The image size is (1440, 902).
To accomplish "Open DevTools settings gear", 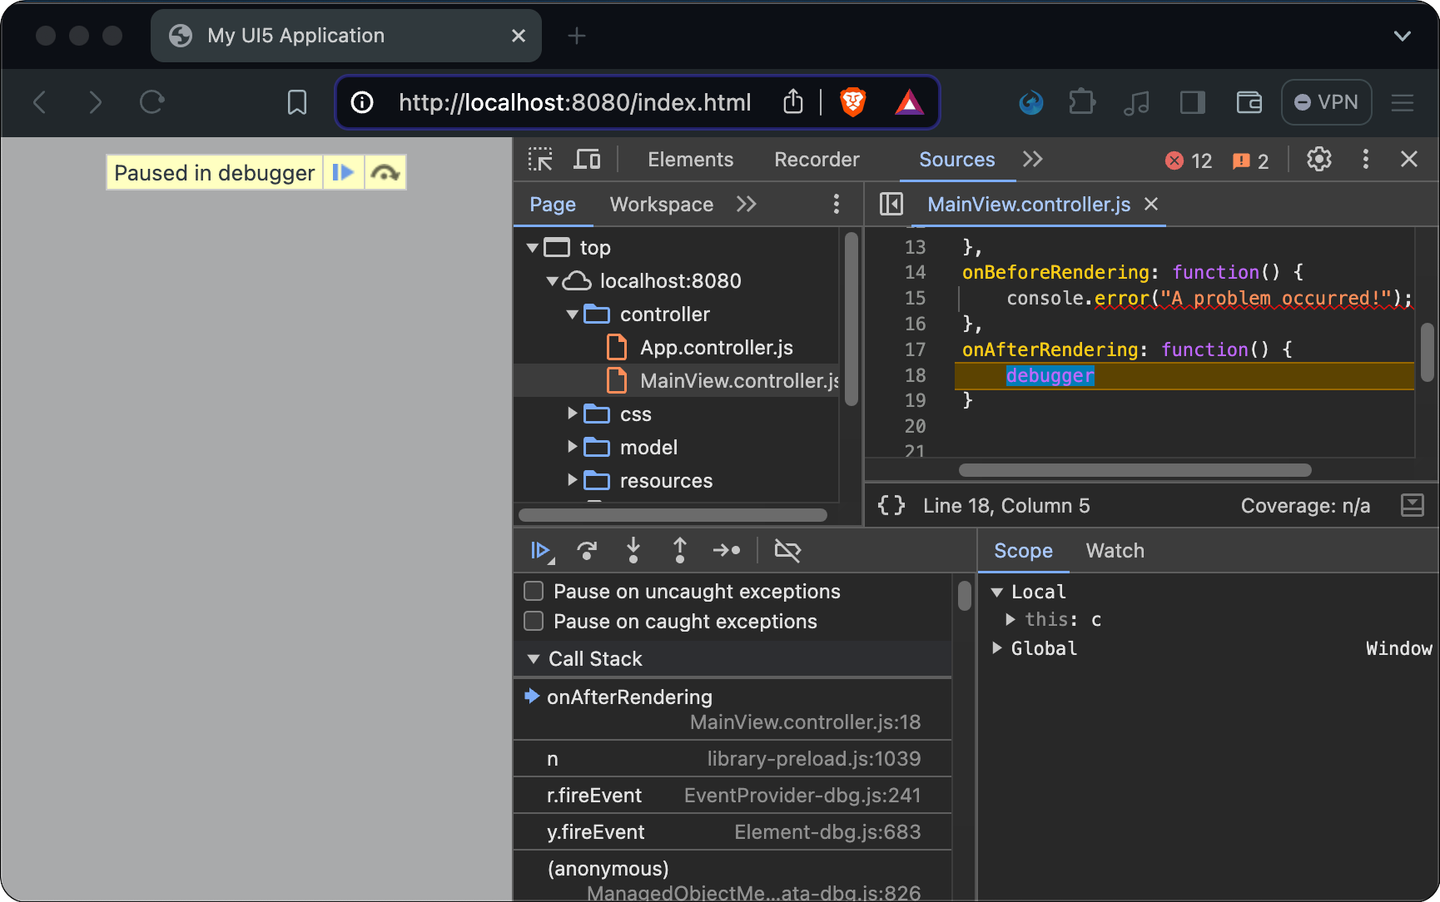I will point(1319,159).
